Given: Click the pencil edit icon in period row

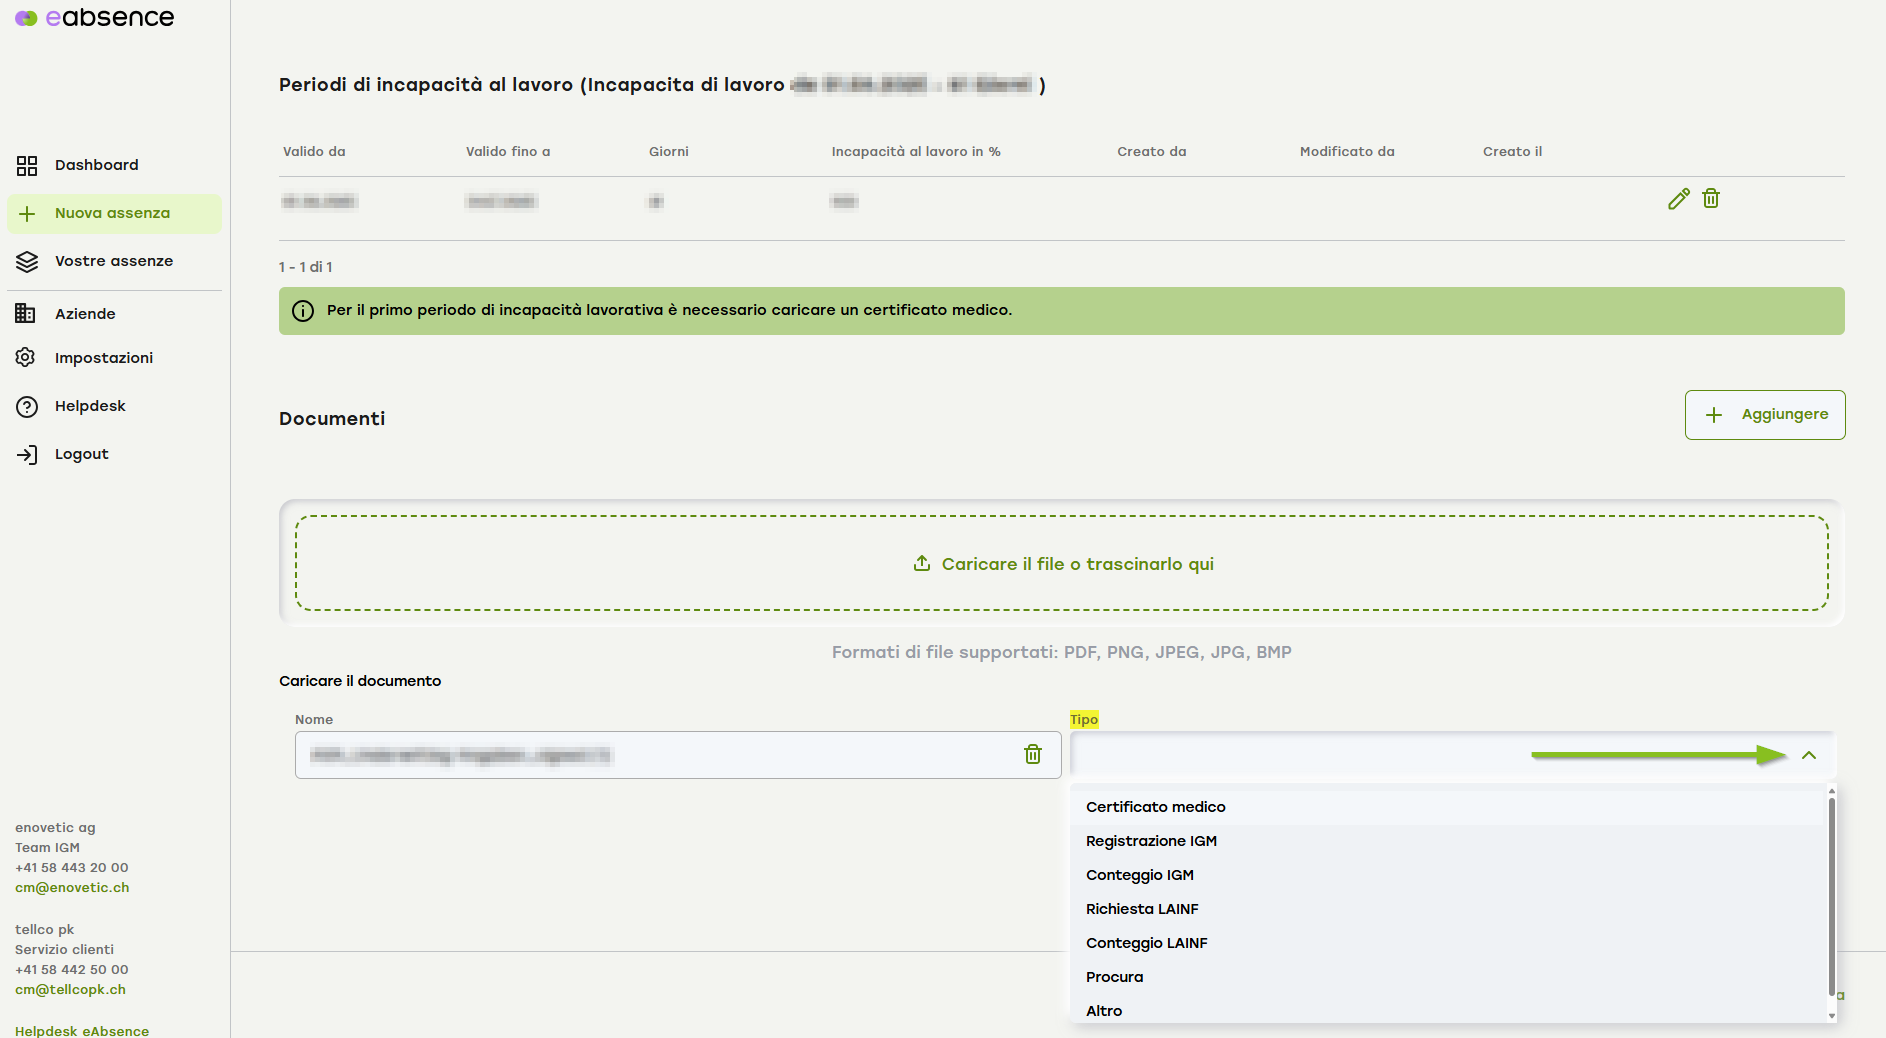Looking at the screenshot, I should (x=1678, y=199).
